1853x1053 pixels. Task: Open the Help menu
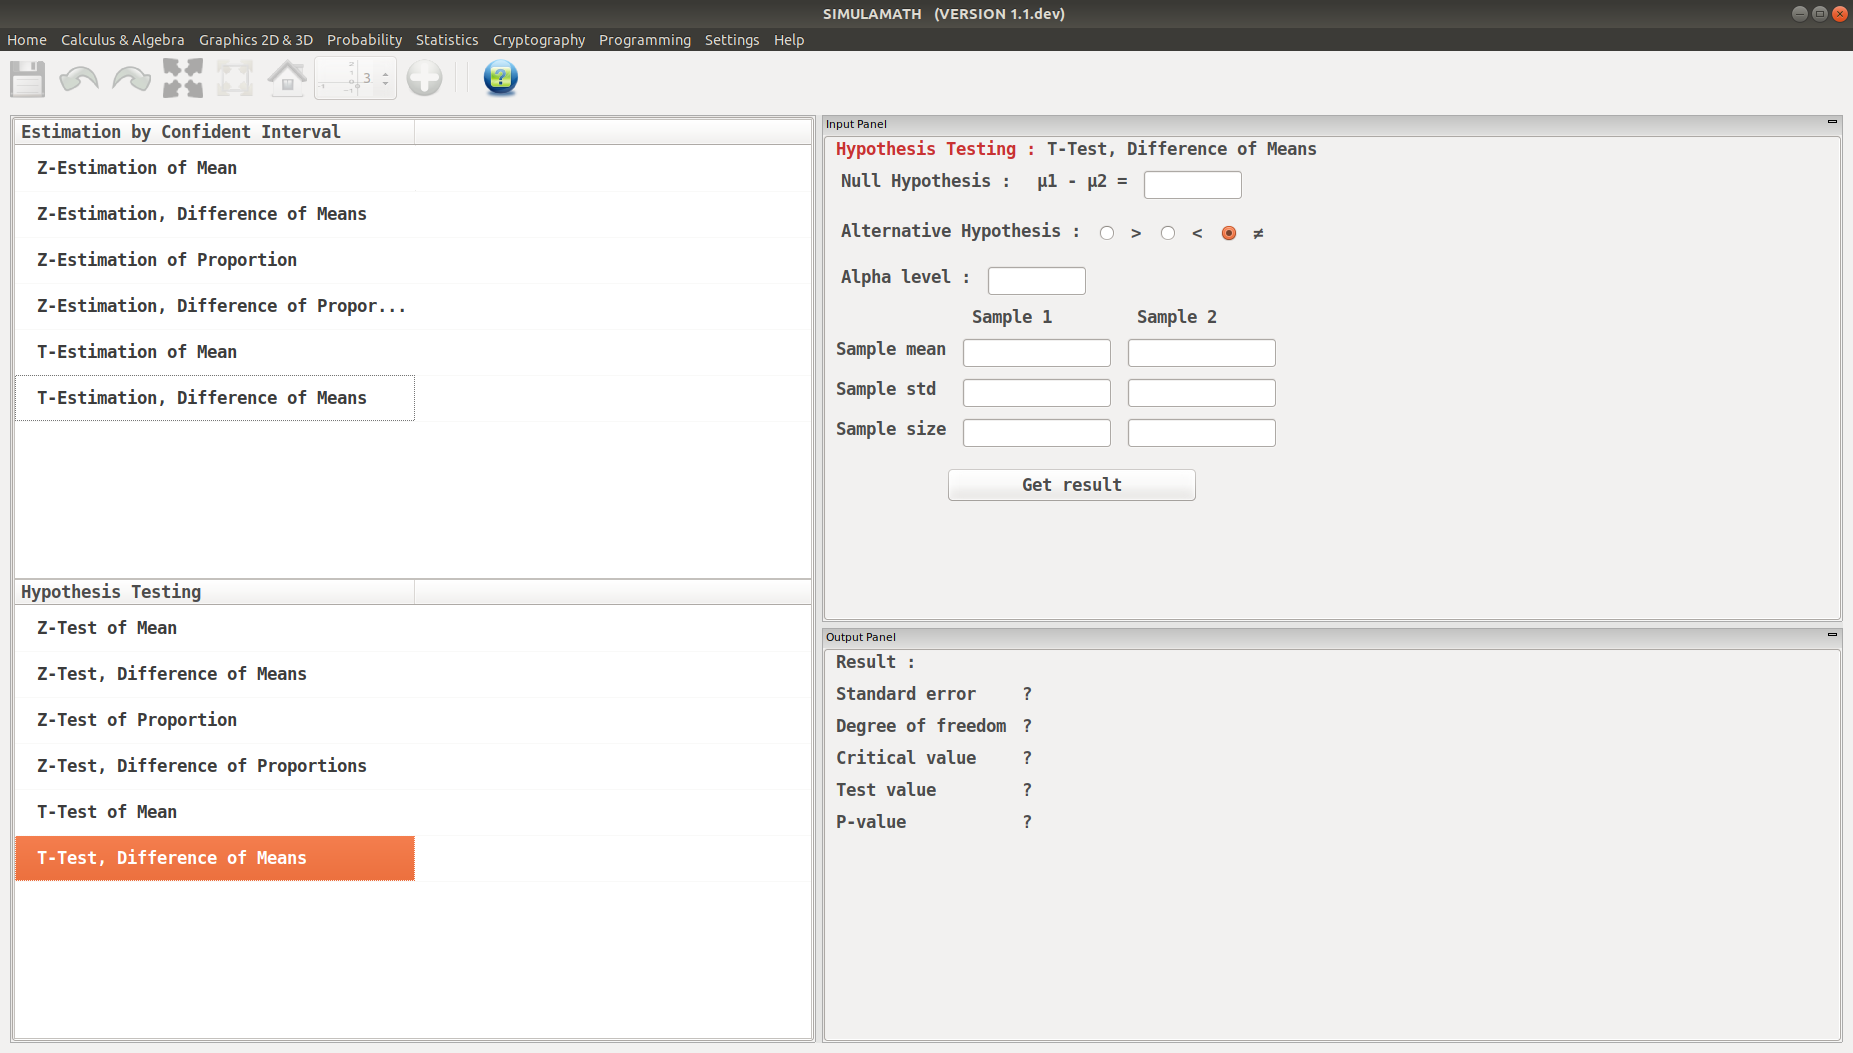click(x=789, y=40)
